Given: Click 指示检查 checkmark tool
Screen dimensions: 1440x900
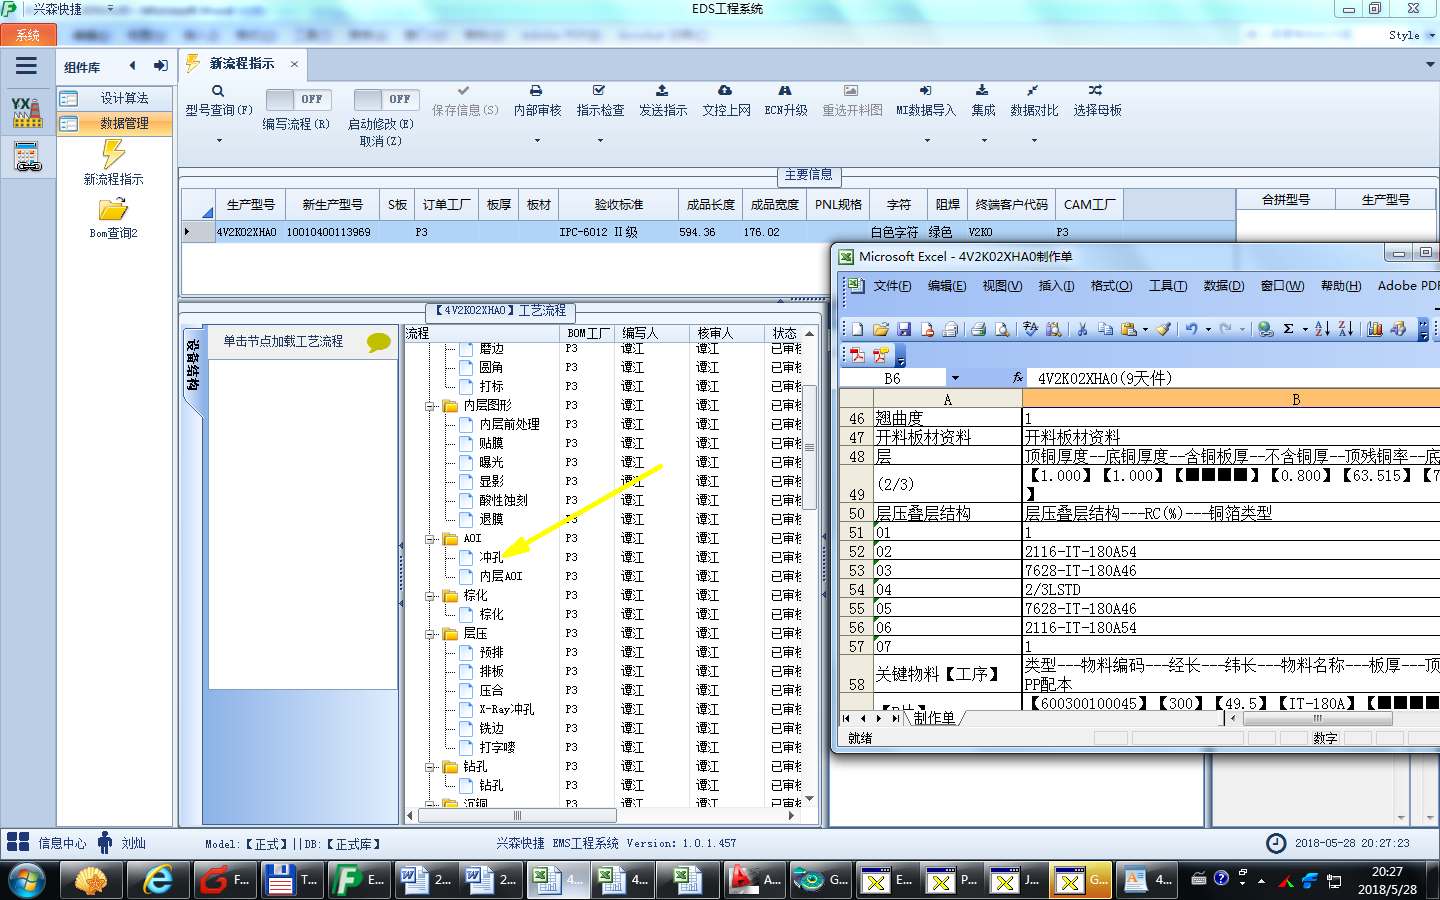Looking at the screenshot, I should 599,91.
